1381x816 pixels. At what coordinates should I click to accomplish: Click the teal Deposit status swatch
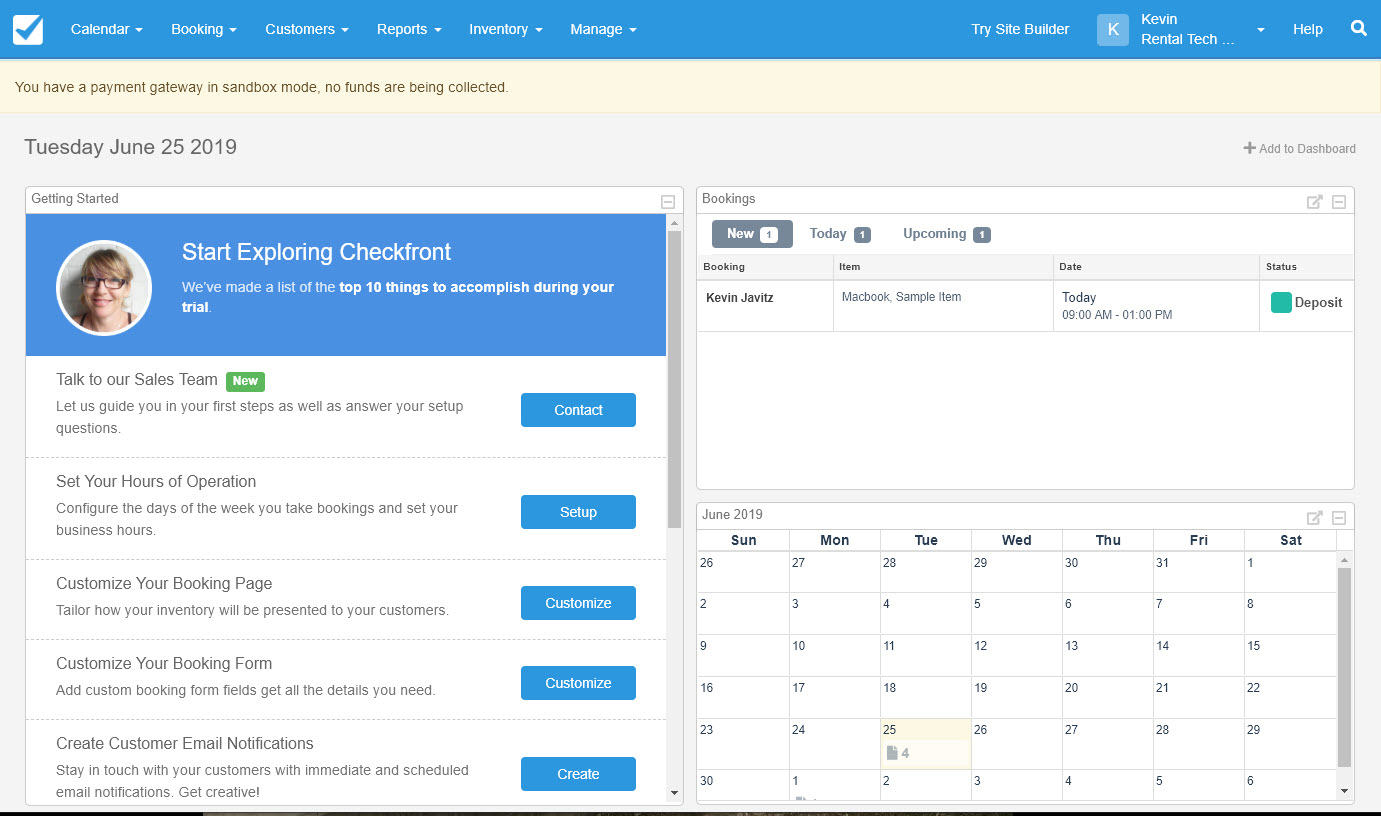(x=1281, y=301)
